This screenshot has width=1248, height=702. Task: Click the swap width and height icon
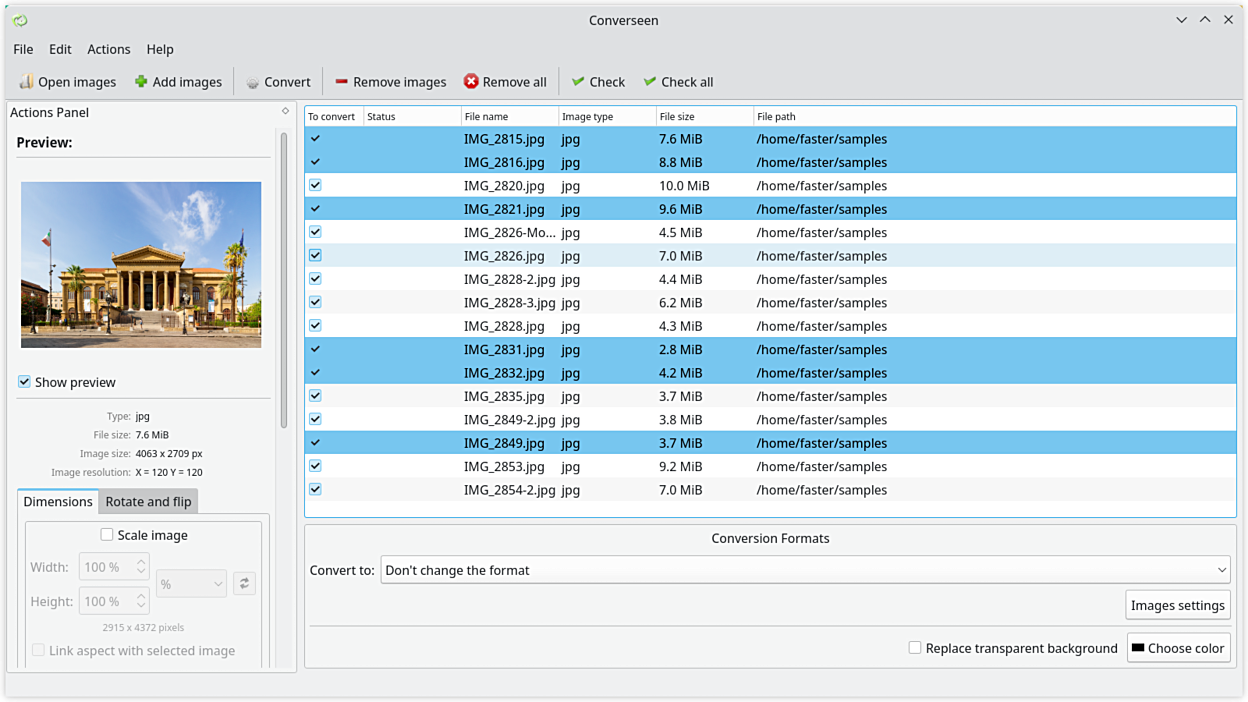[244, 583]
